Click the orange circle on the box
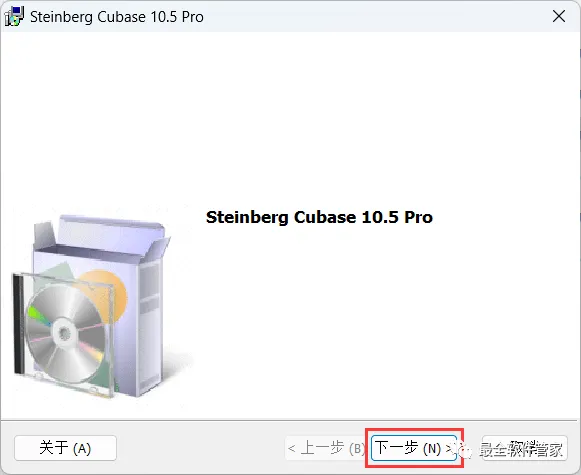 pos(107,295)
